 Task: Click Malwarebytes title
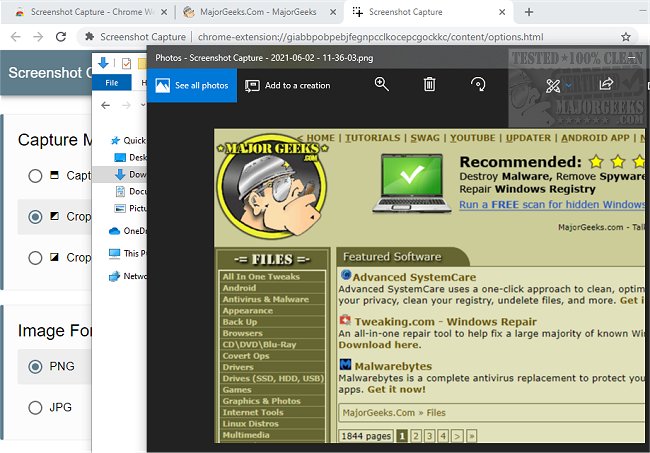click(x=393, y=366)
